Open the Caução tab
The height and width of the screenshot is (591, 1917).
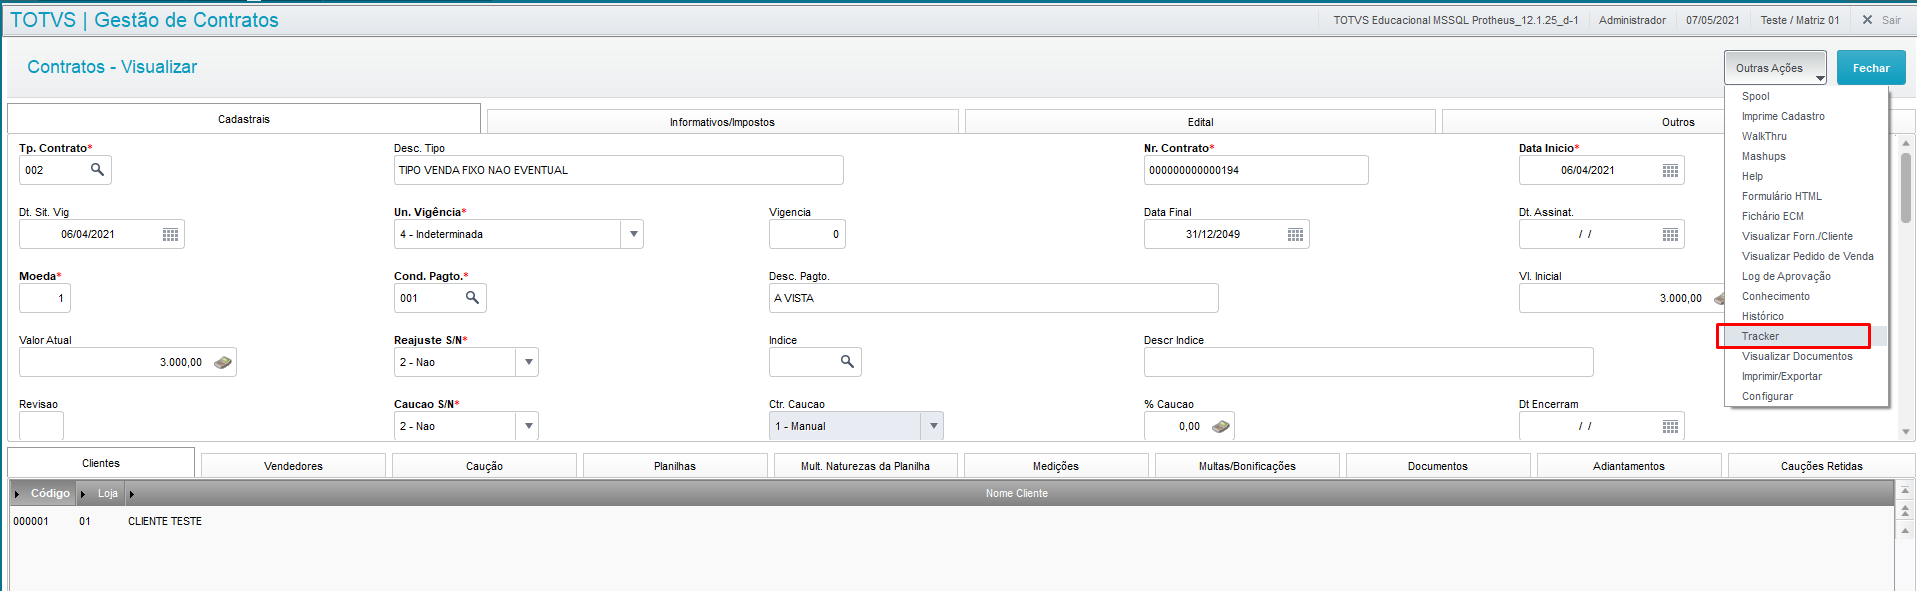[x=484, y=466]
